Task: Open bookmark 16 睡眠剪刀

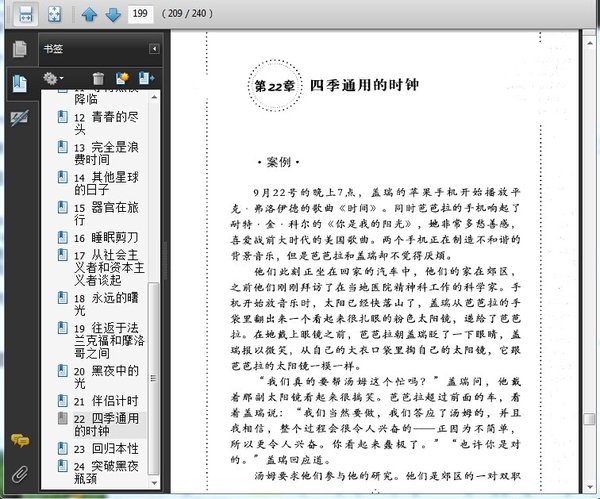Action: coord(106,238)
